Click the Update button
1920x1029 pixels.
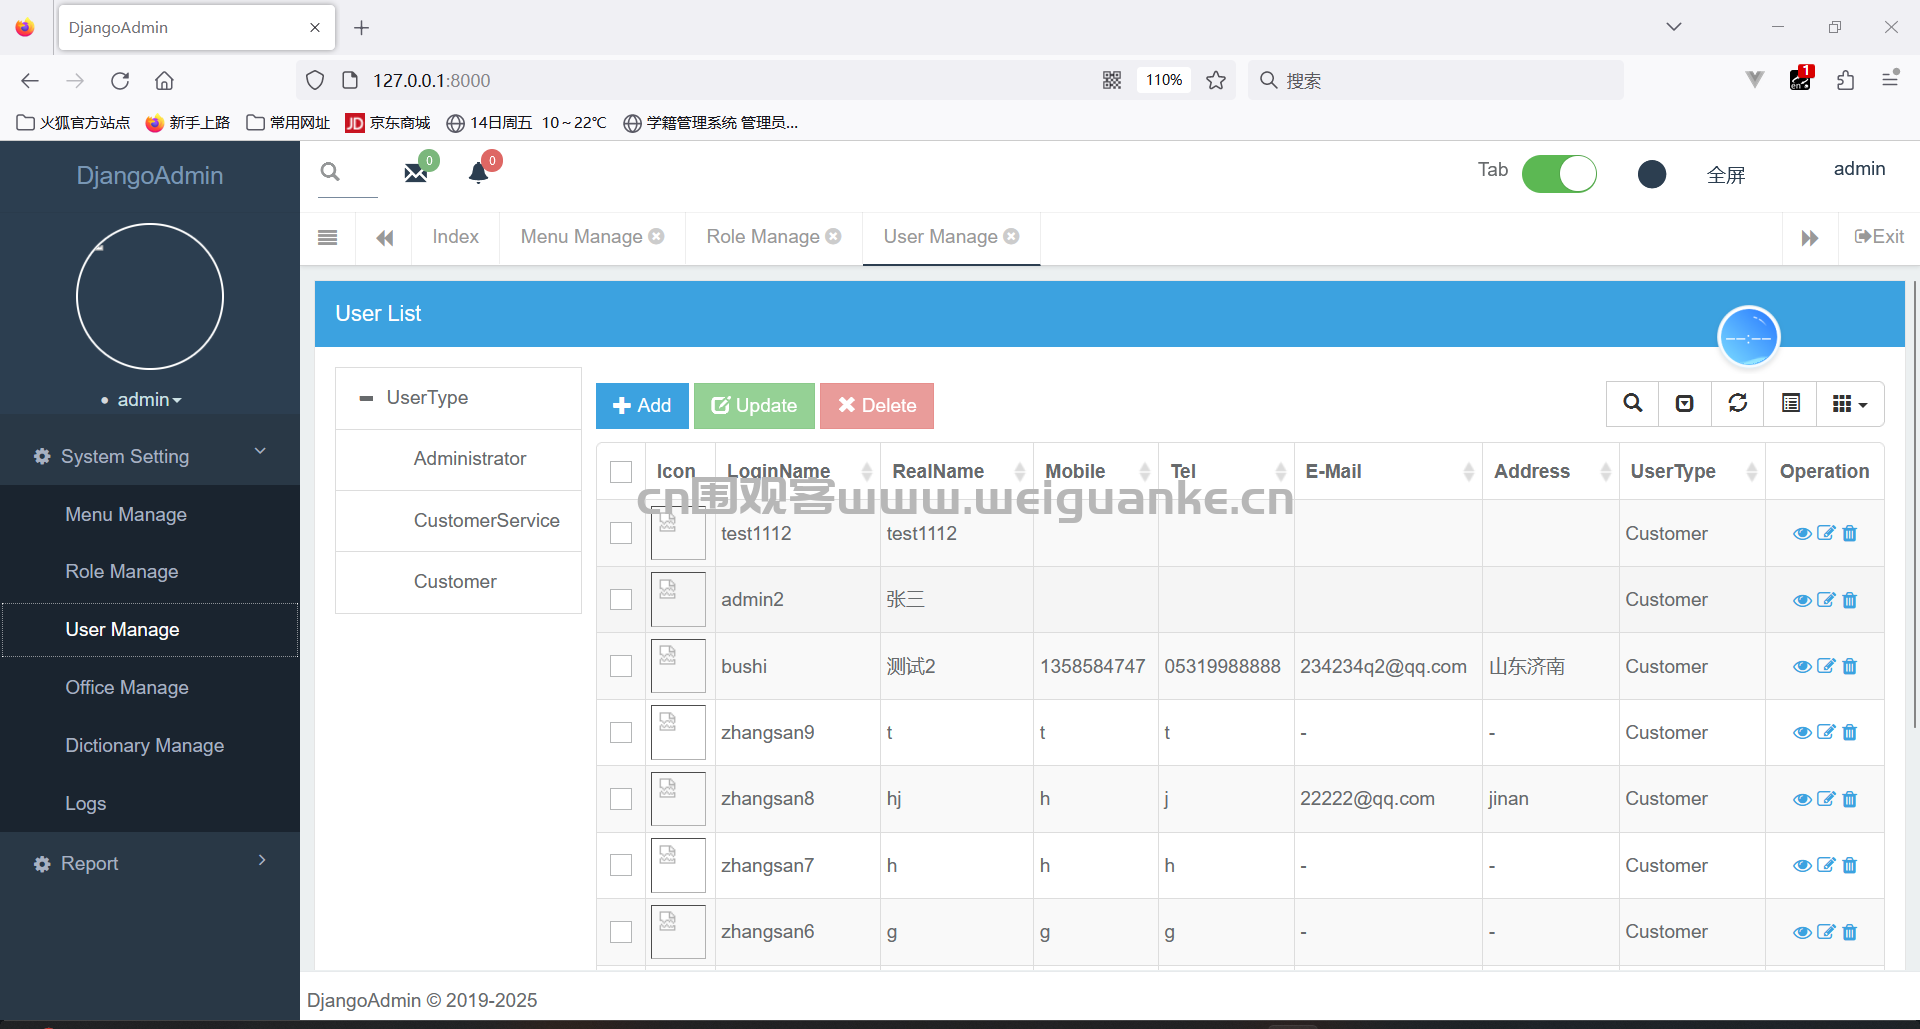pos(754,406)
